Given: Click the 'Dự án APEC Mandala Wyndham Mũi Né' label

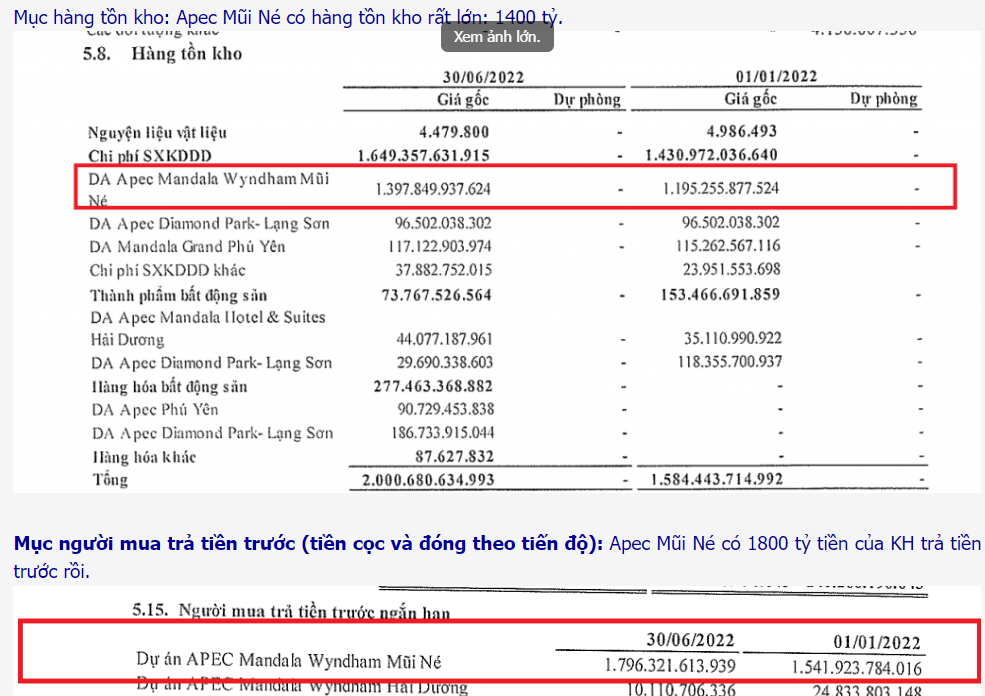Looking at the screenshot, I should tap(289, 661).
